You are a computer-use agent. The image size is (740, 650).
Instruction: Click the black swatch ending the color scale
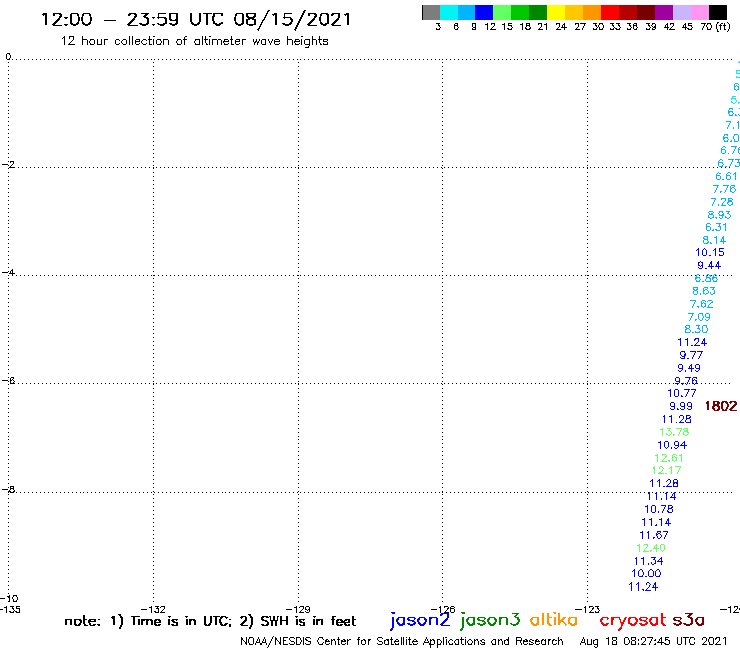pyautogui.click(x=718, y=12)
